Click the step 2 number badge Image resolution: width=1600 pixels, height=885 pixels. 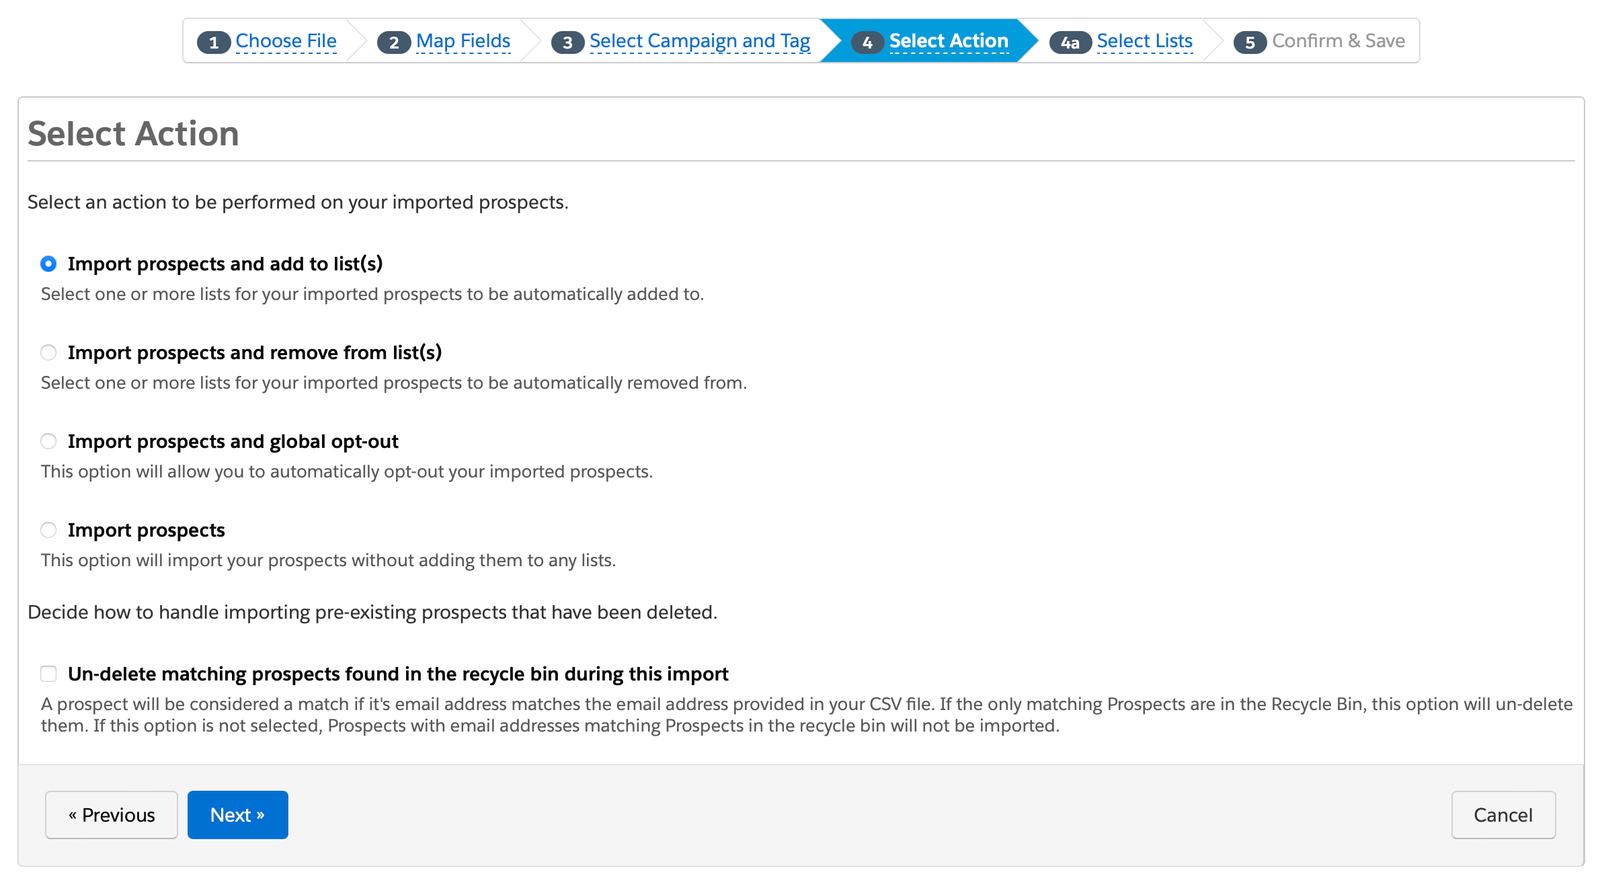click(x=394, y=42)
